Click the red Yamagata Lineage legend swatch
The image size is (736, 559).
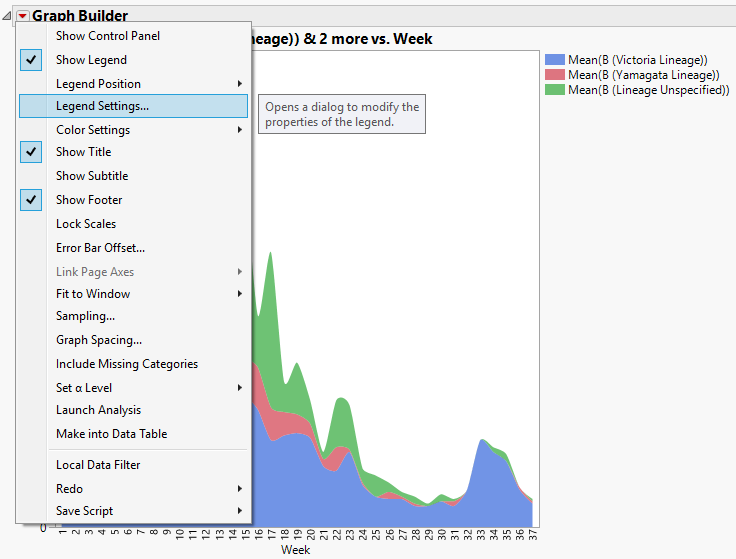(x=554, y=75)
